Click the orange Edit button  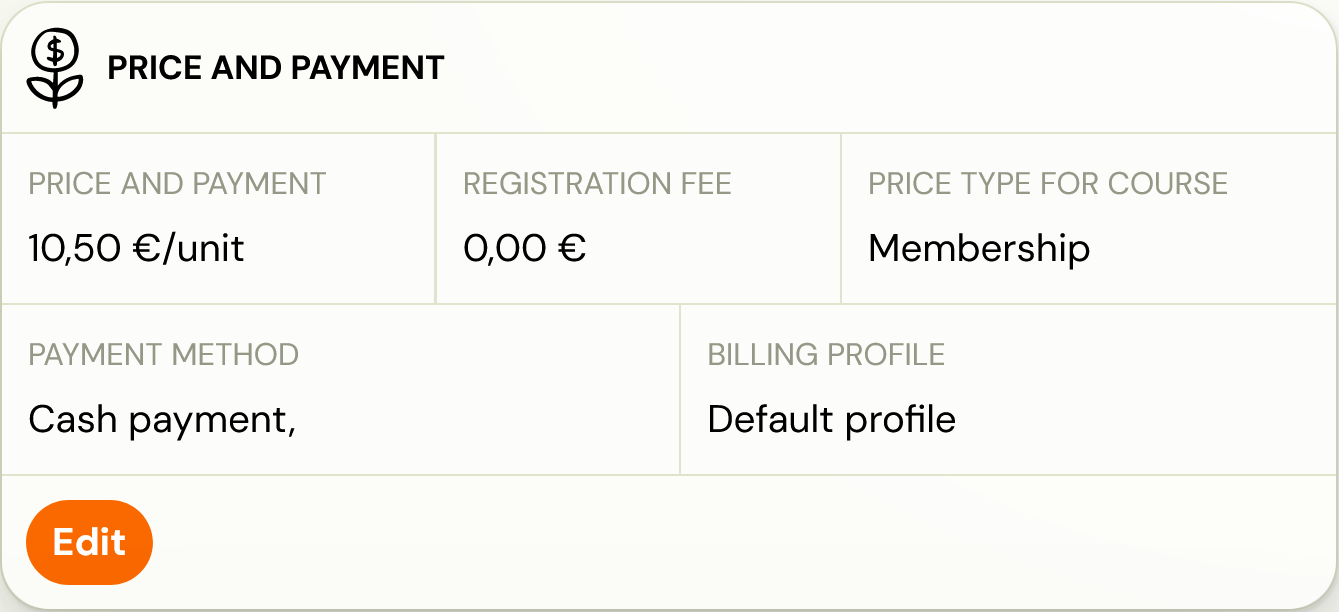[x=89, y=542]
